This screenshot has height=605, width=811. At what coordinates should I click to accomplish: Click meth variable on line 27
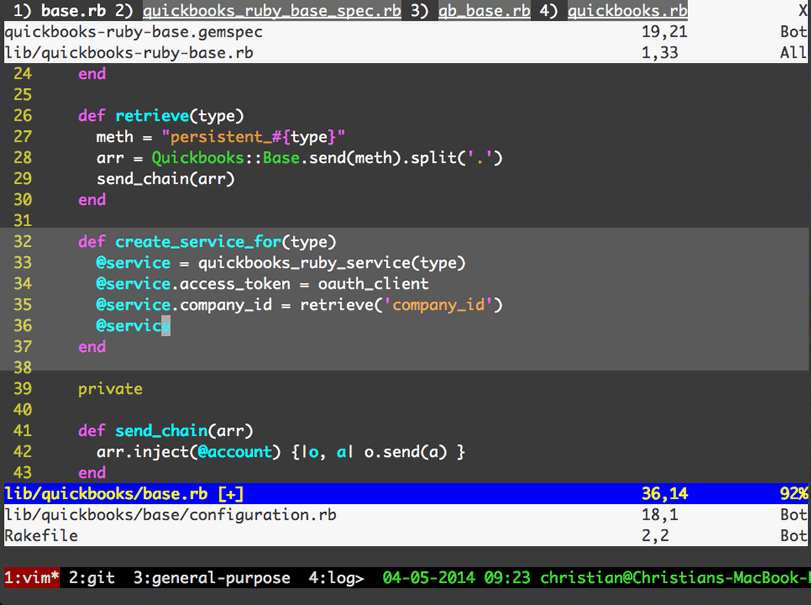pos(114,137)
